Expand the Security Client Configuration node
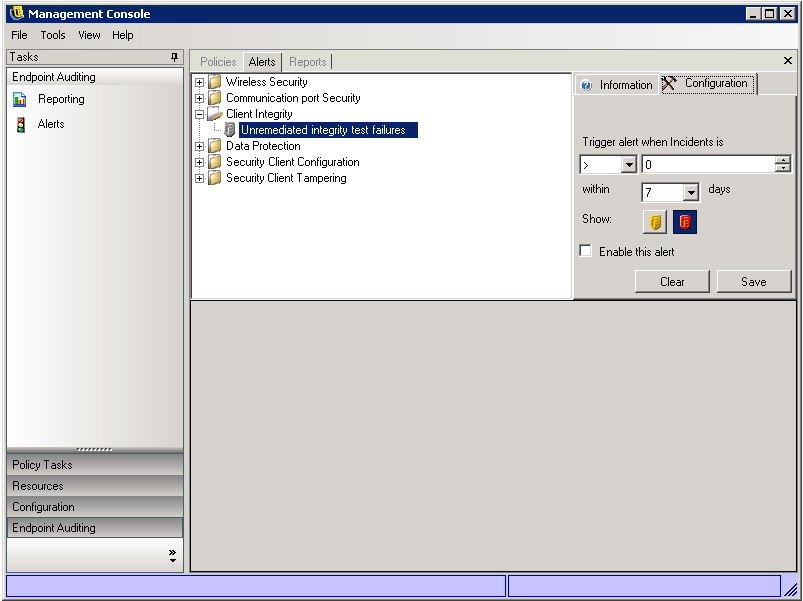Viewport: 803px width, 601px height. tap(200, 162)
